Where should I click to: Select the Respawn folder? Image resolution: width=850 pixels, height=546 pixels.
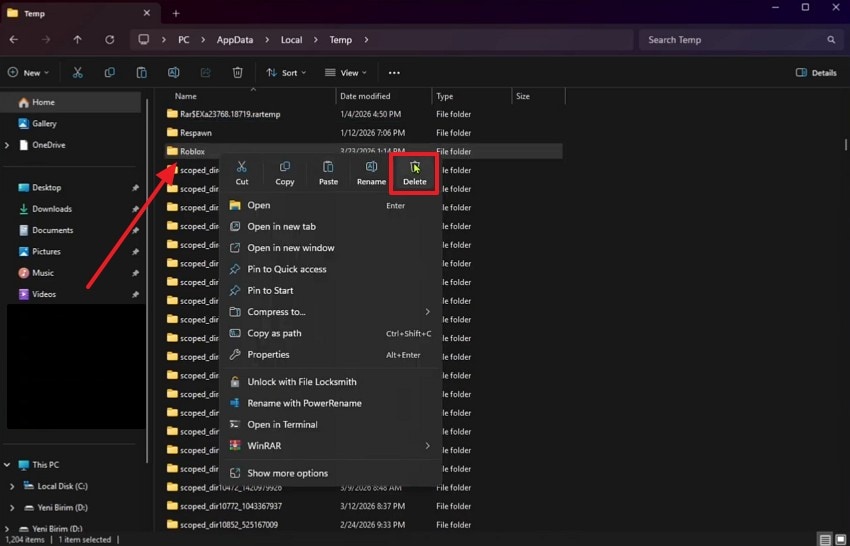363,133
